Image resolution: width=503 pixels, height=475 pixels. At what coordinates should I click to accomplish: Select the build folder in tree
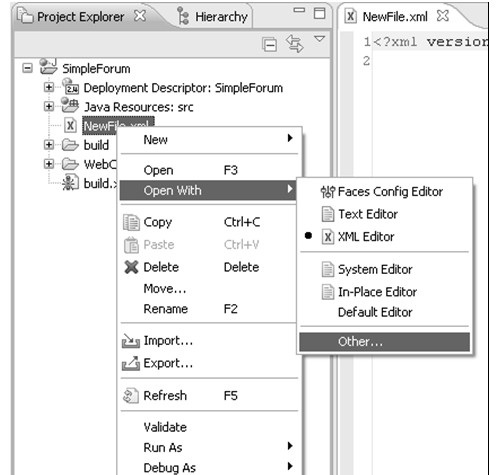(x=96, y=145)
